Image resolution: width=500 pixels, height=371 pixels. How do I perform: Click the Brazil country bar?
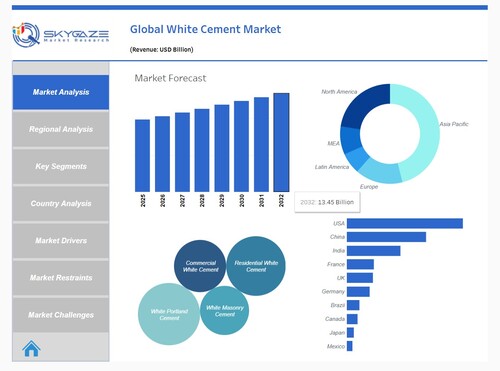[353, 305]
